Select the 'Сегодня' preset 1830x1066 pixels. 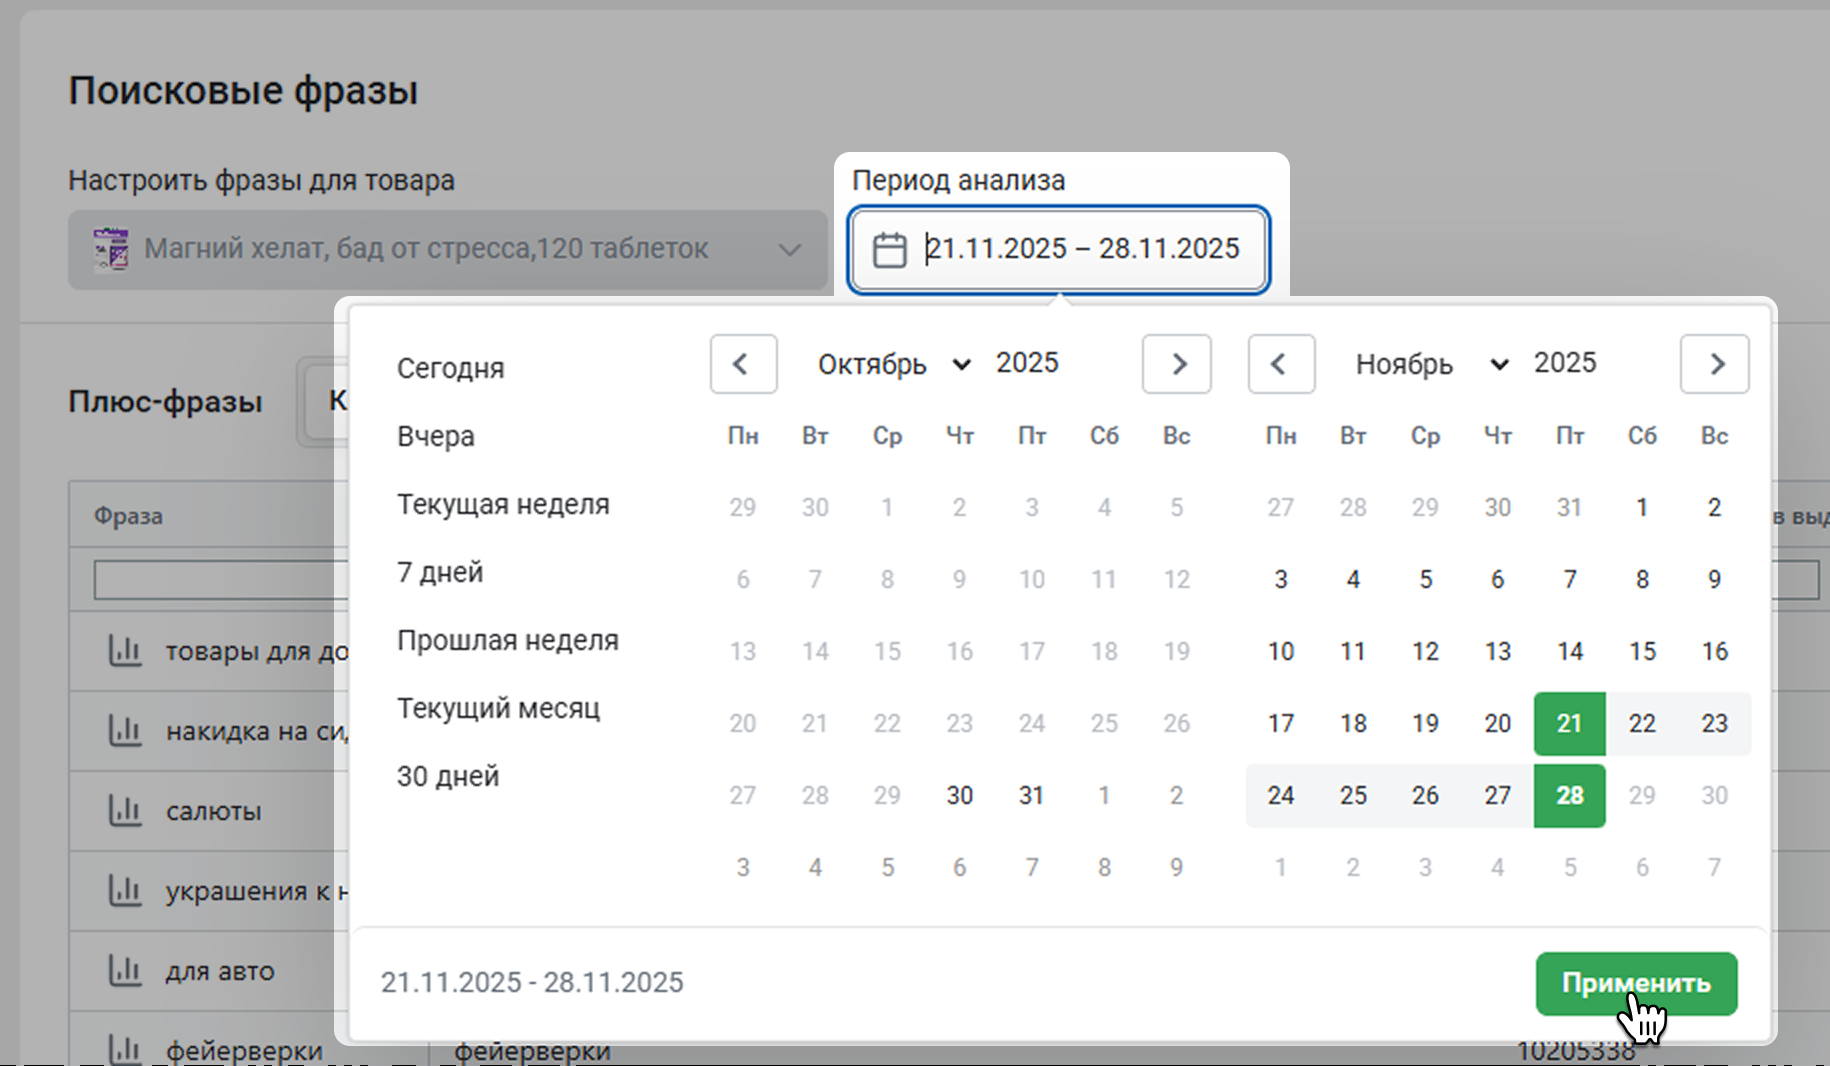450,368
